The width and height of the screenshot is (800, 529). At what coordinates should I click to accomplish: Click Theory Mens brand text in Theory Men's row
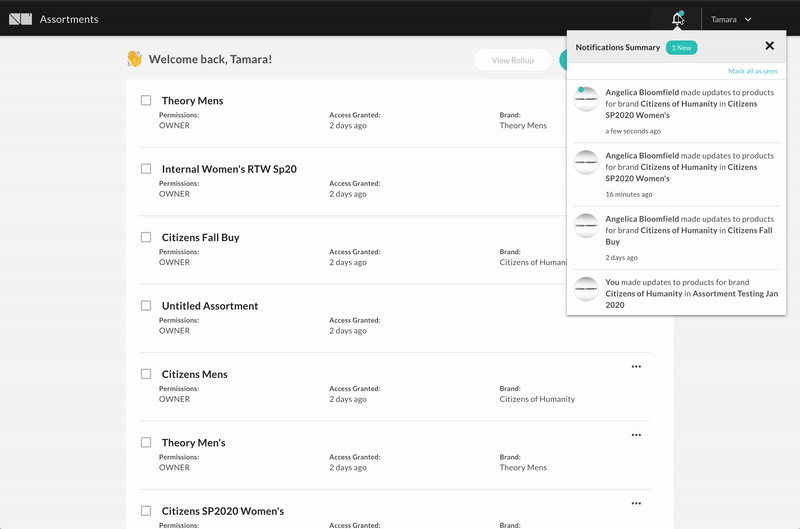523,467
